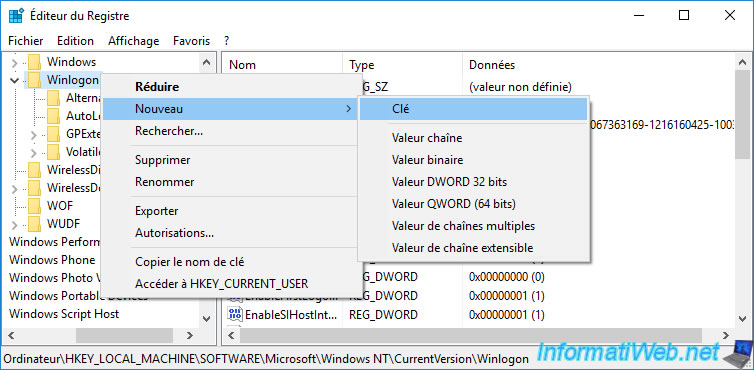754x370 pixels.
Task: Click the WOF folder icon
Action: tap(35, 206)
